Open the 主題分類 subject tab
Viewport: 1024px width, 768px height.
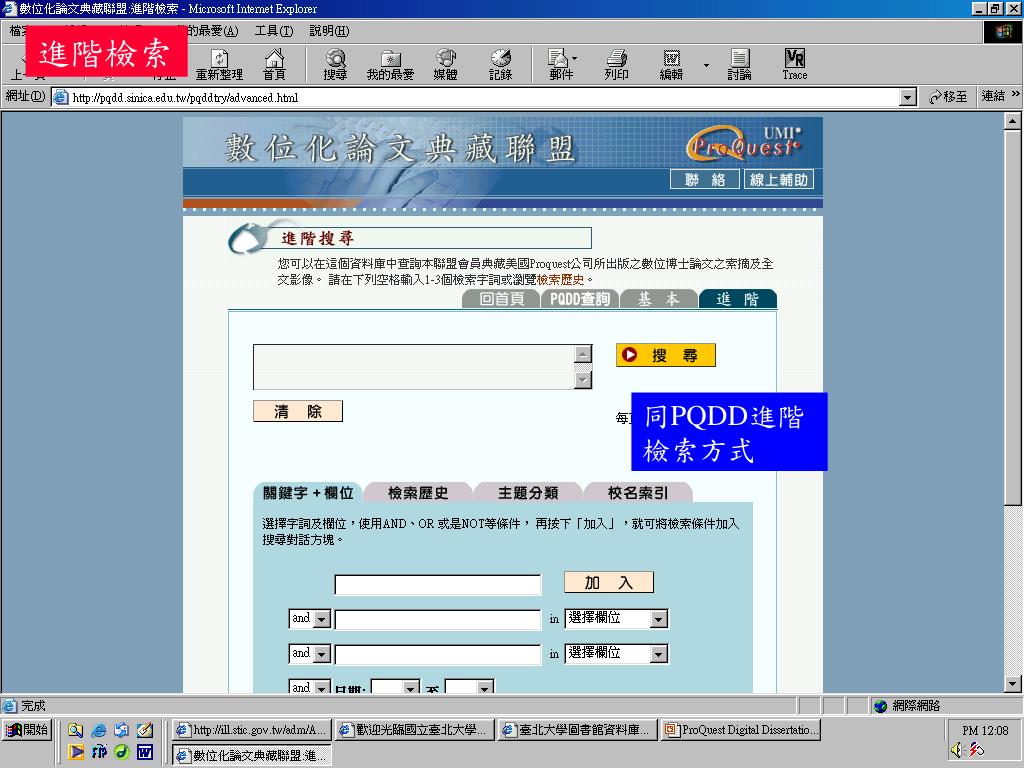(528, 492)
